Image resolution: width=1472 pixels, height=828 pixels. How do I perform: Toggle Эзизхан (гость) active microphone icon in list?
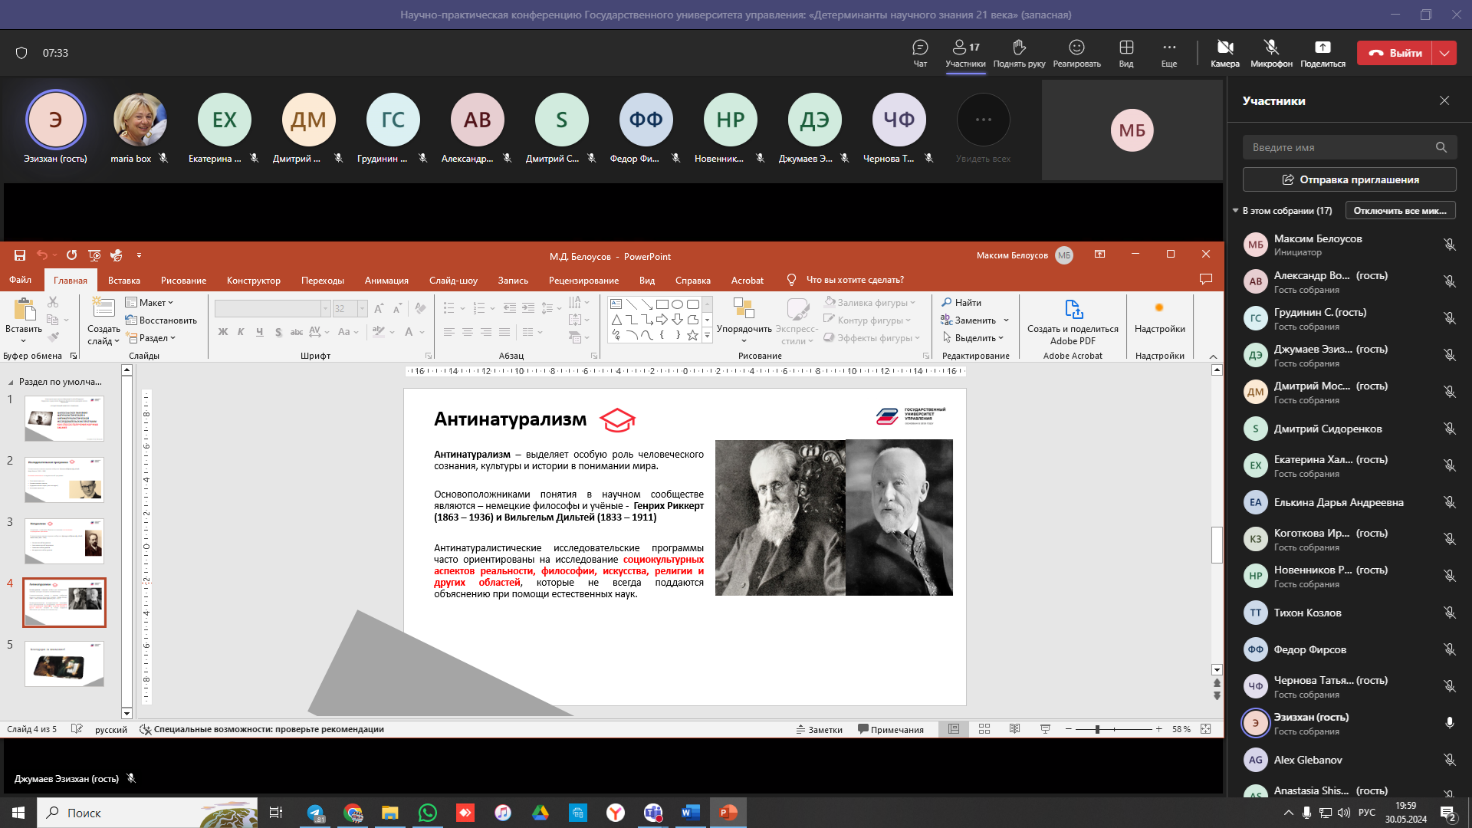pos(1449,723)
